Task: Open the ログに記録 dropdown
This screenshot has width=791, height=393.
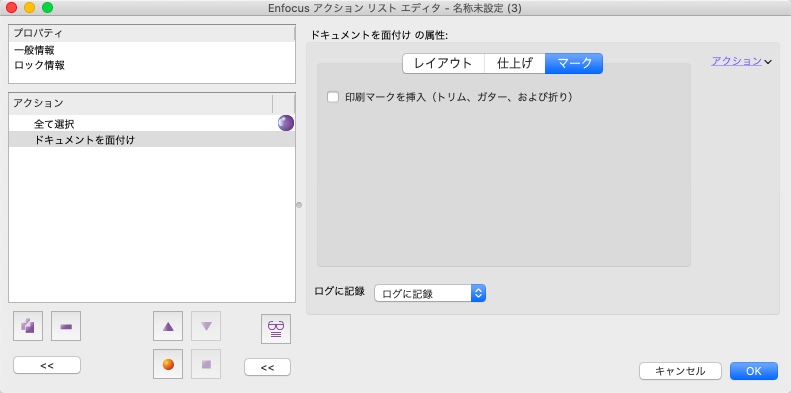Action: 430,293
